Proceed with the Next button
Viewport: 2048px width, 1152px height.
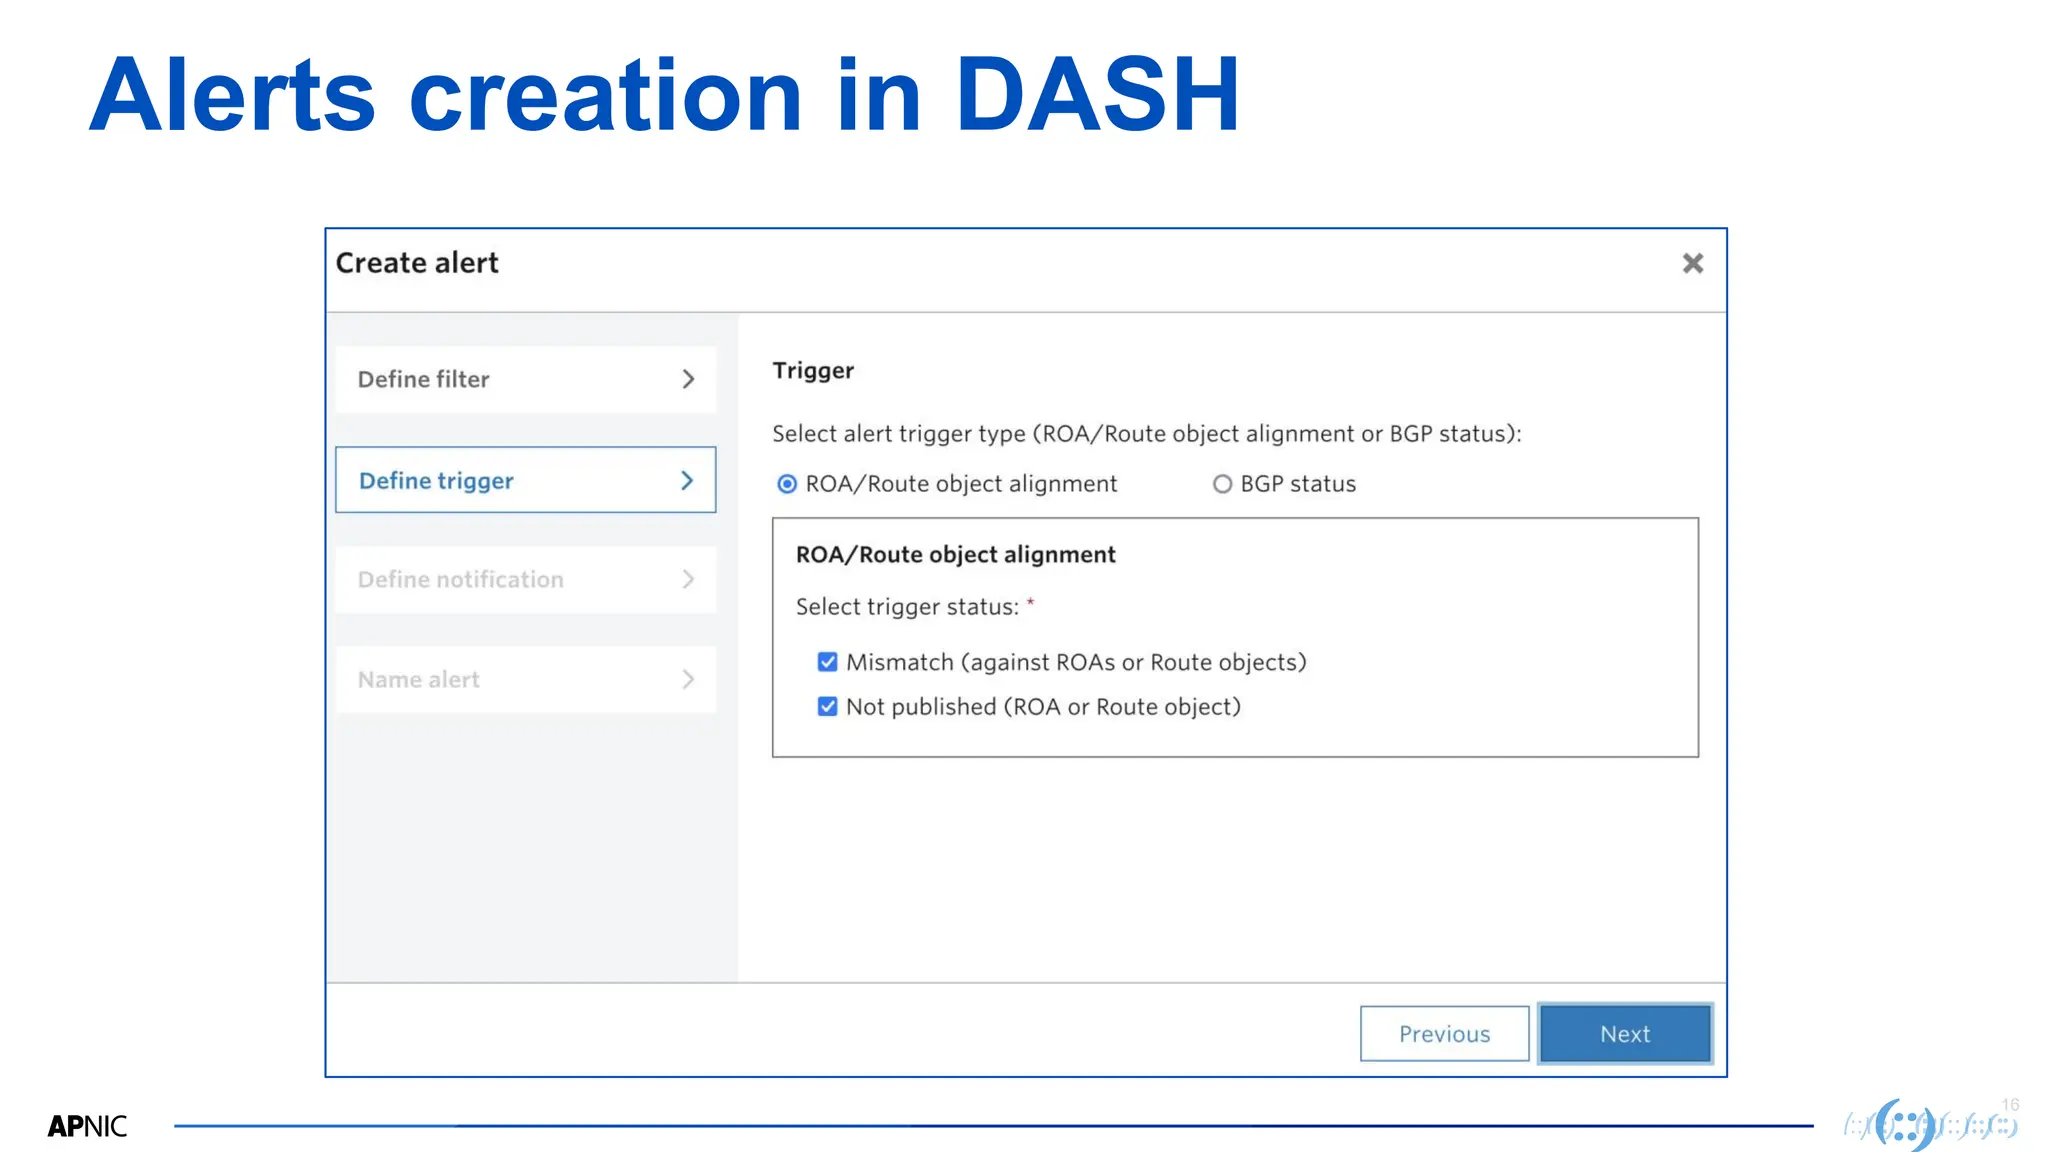[x=1625, y=1034]
